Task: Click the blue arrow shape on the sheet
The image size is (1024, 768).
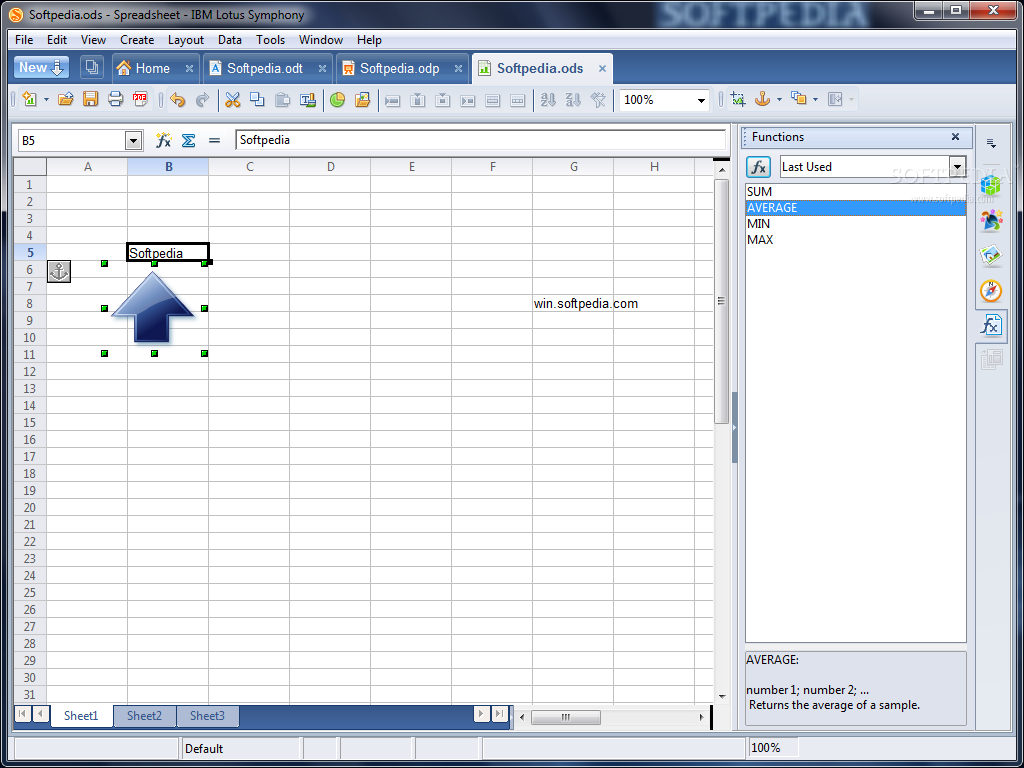Action: coord(153,308)
